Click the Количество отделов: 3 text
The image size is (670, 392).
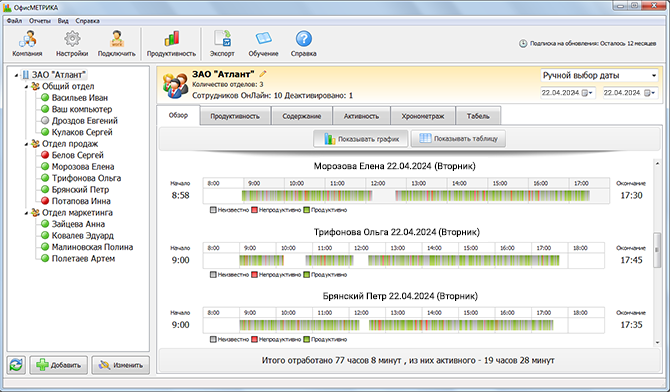pos(228,85)
